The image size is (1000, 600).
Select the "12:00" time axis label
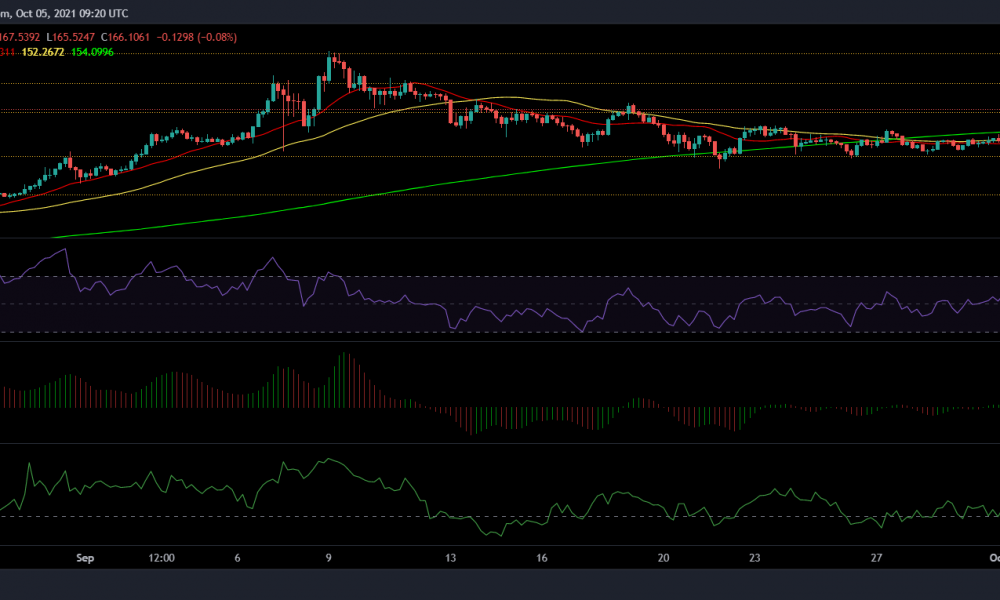(161, 558)
